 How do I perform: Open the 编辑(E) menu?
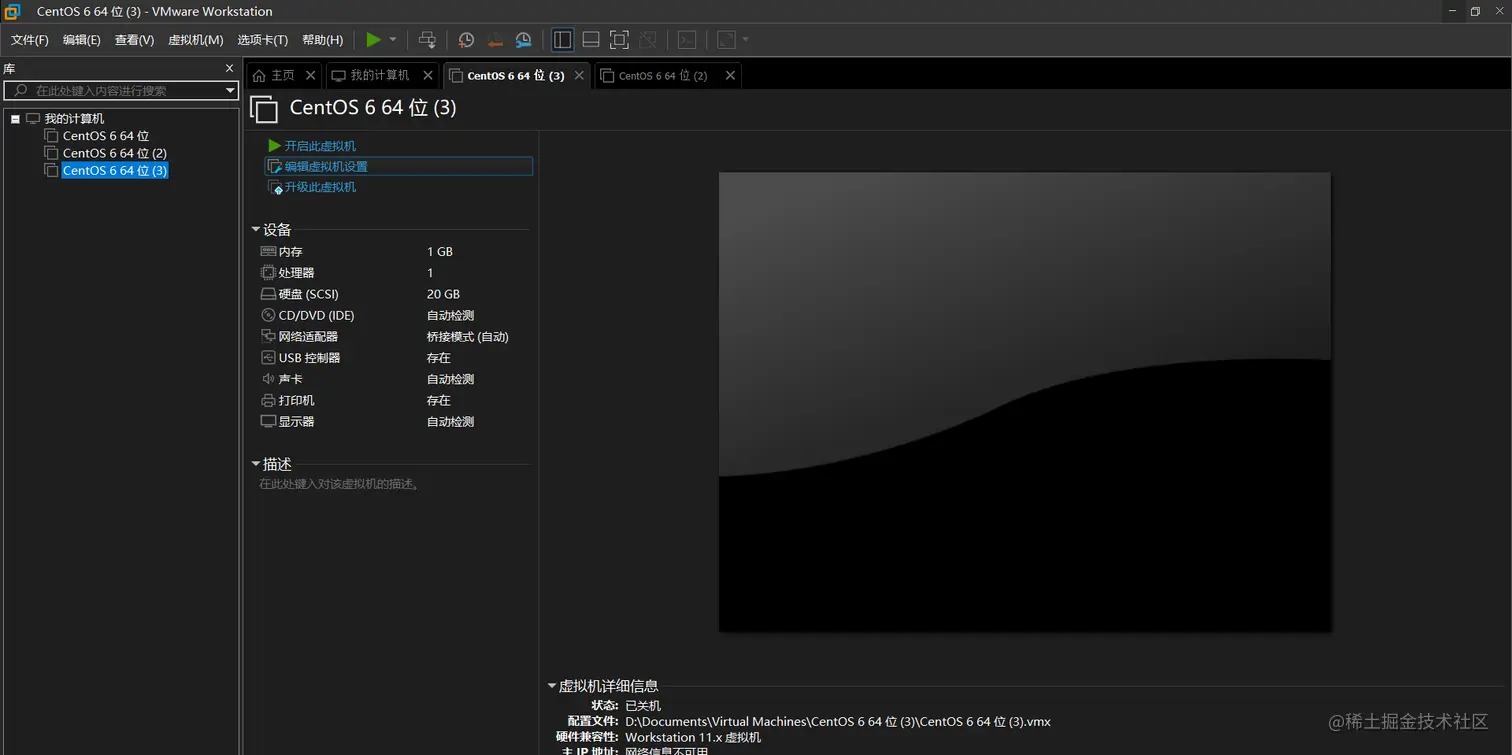coord(81,40)
